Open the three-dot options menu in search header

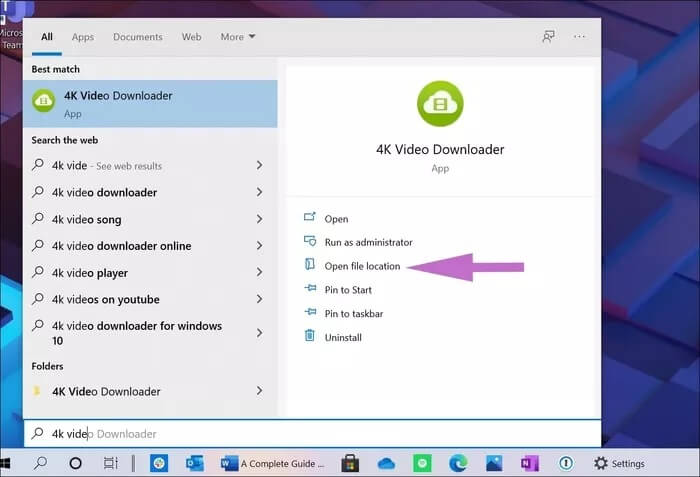[x=579, y=37]
